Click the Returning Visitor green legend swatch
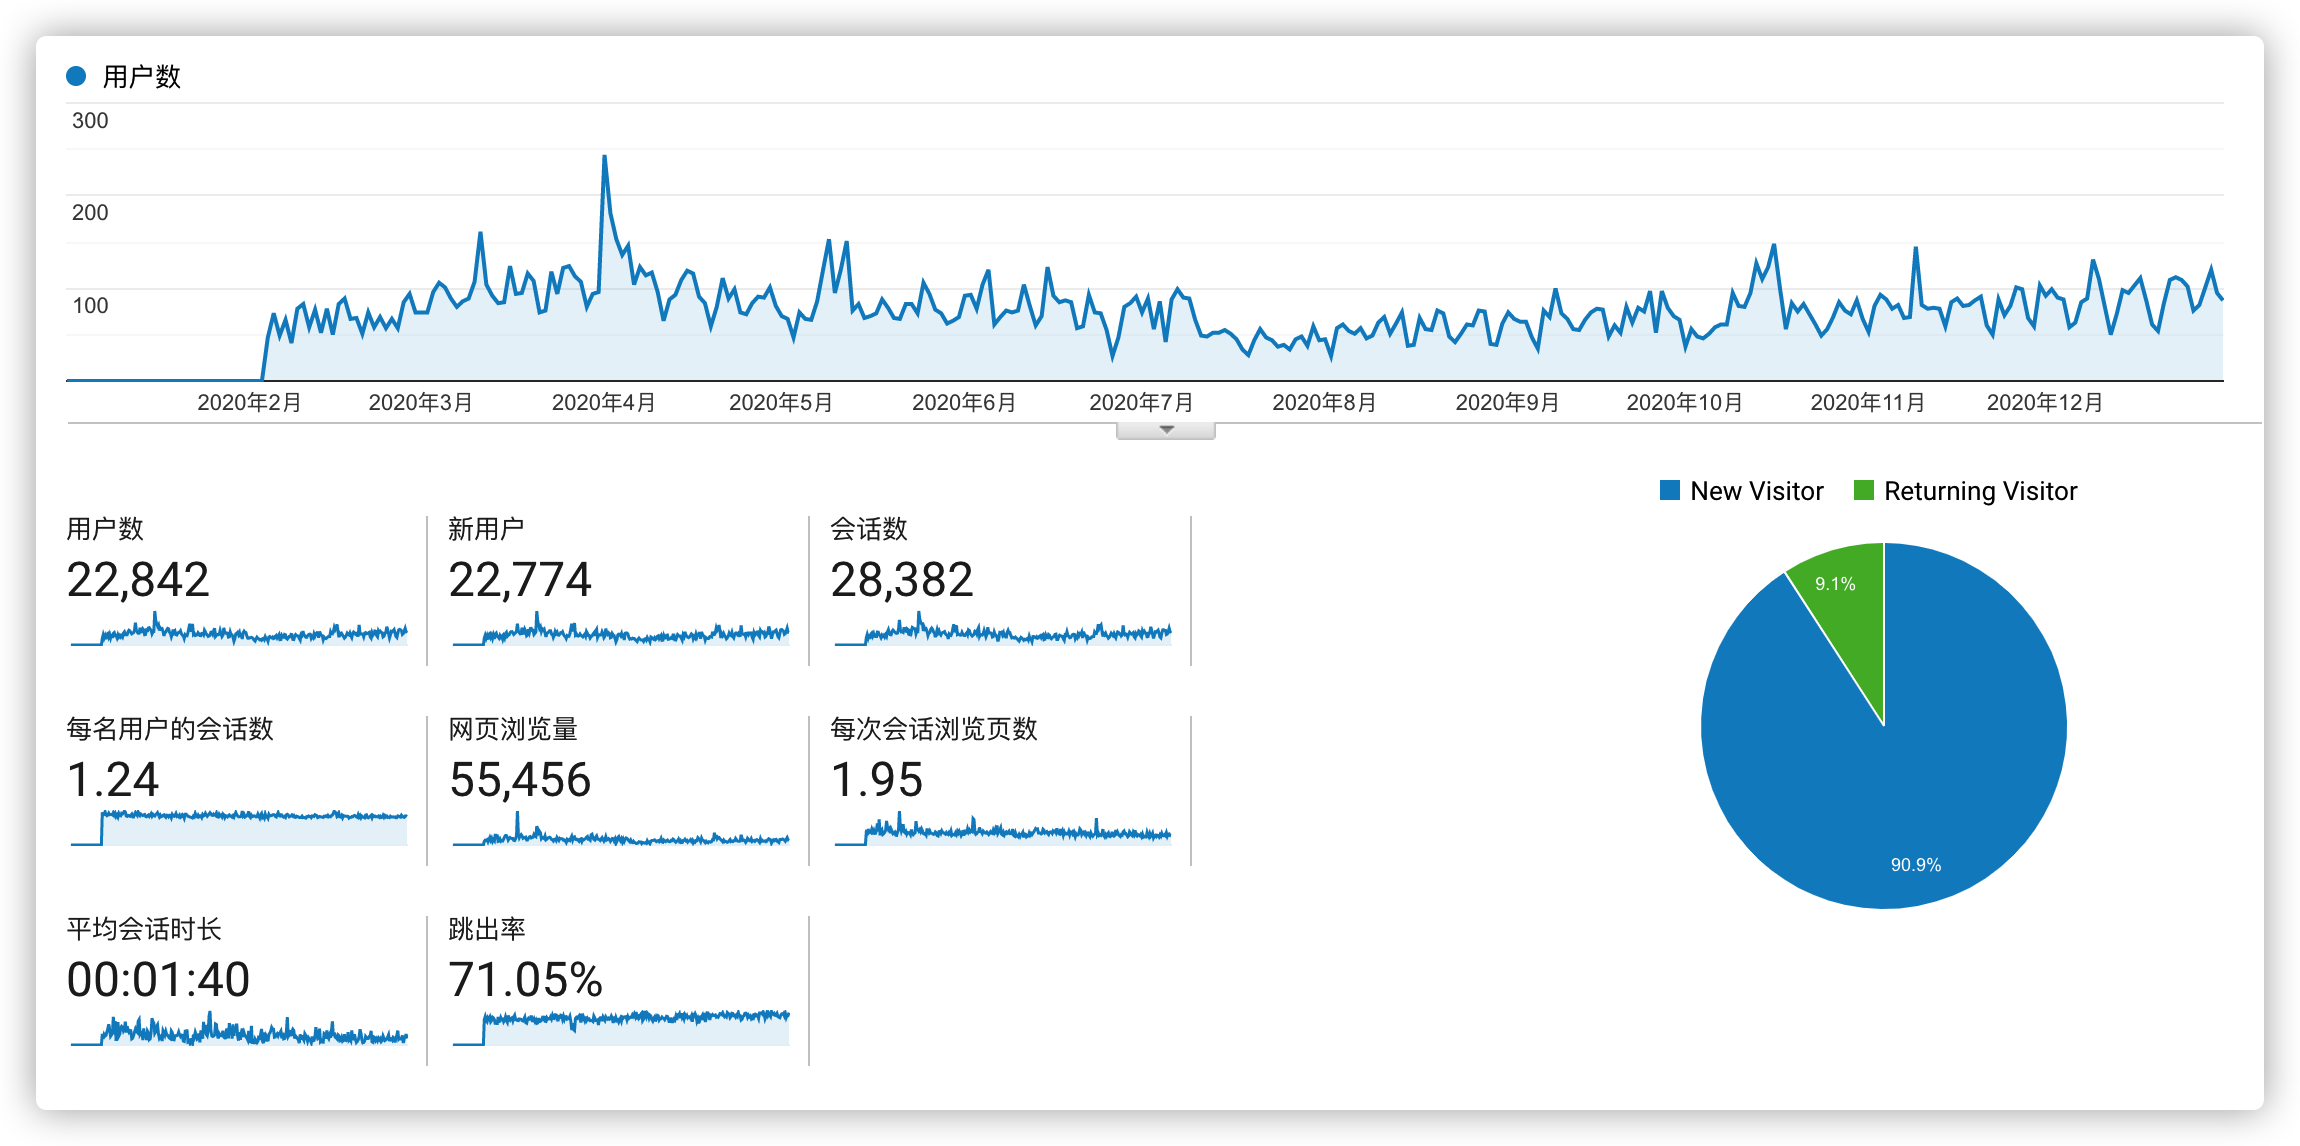Image resolution: width=2300 pixels, height=1146 pixels. [x=1863, y=490]
